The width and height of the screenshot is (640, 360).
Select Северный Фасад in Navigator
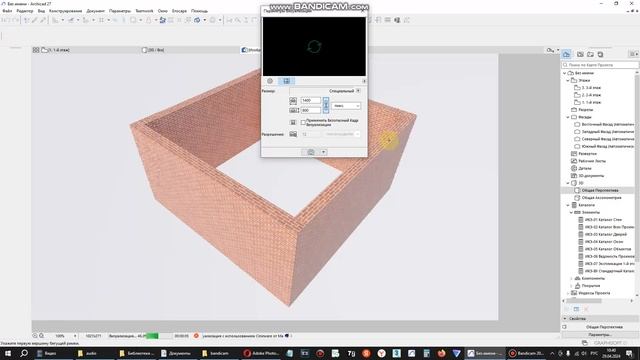coord(604,139)
